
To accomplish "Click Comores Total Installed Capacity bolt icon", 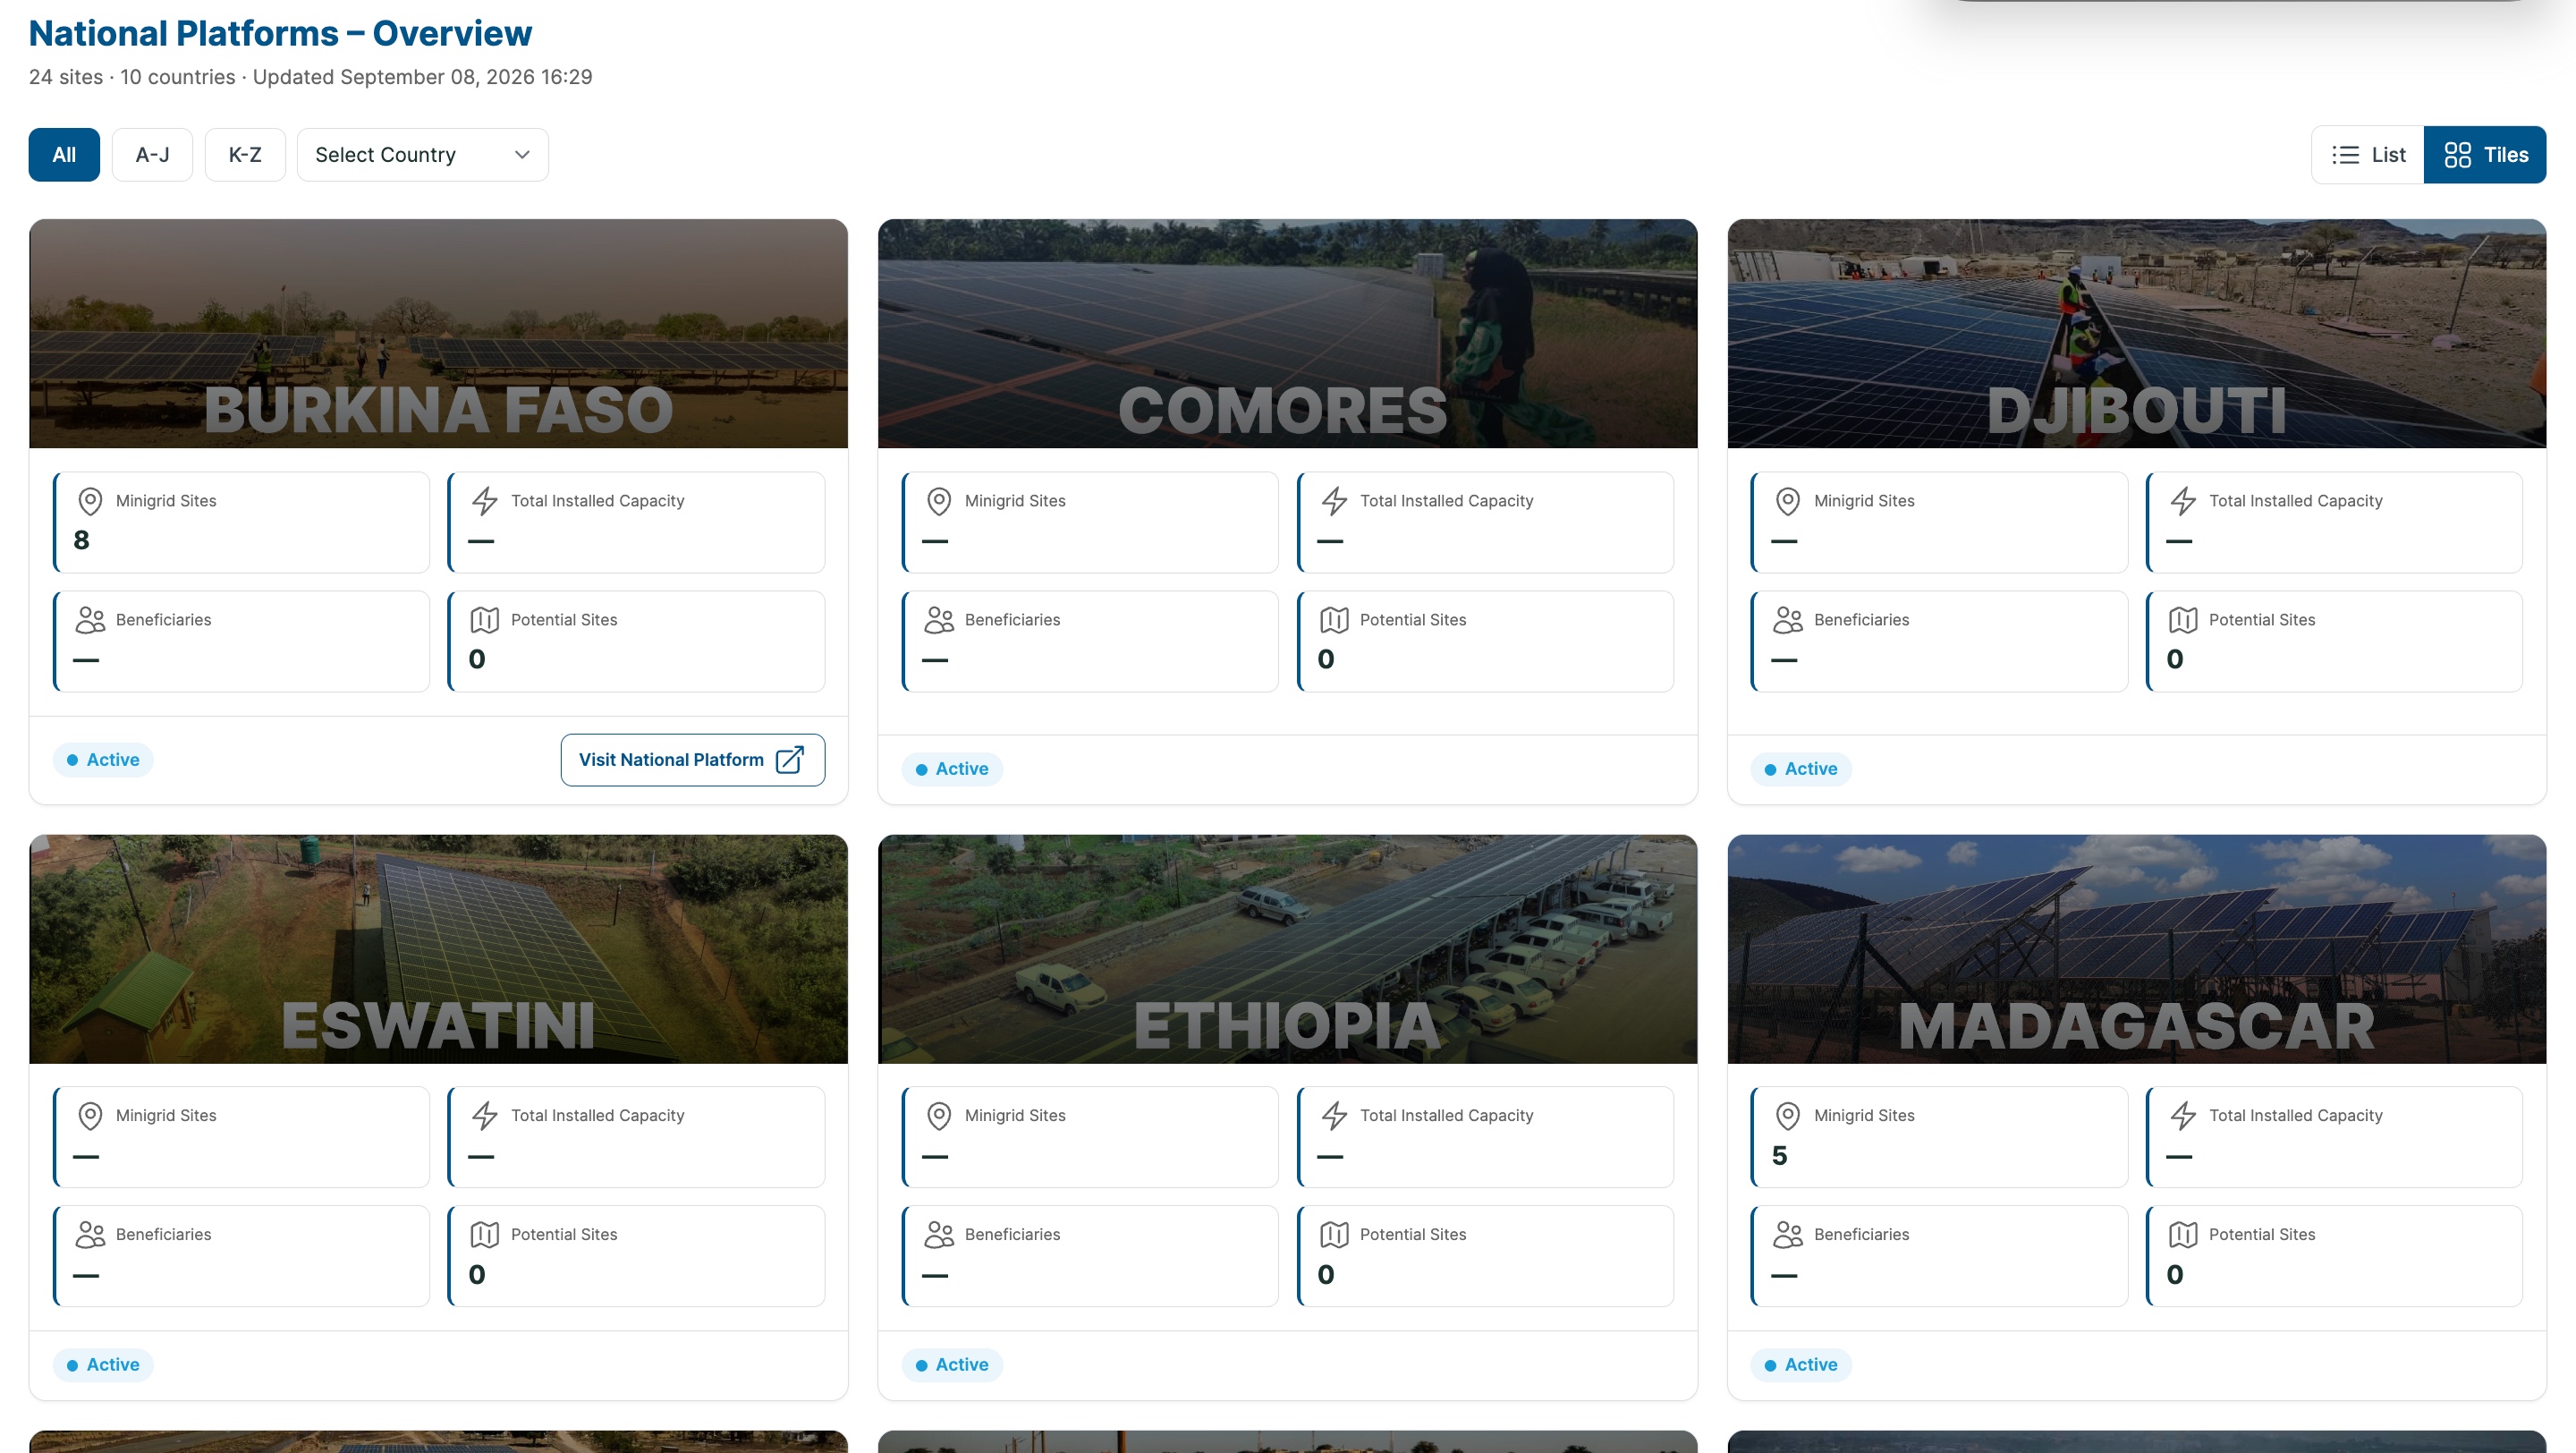I will click(x=1334, y=501).
